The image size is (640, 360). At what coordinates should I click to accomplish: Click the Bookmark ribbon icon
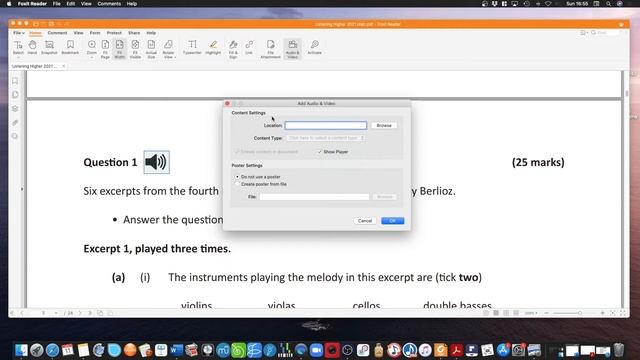tap(70, 47)
